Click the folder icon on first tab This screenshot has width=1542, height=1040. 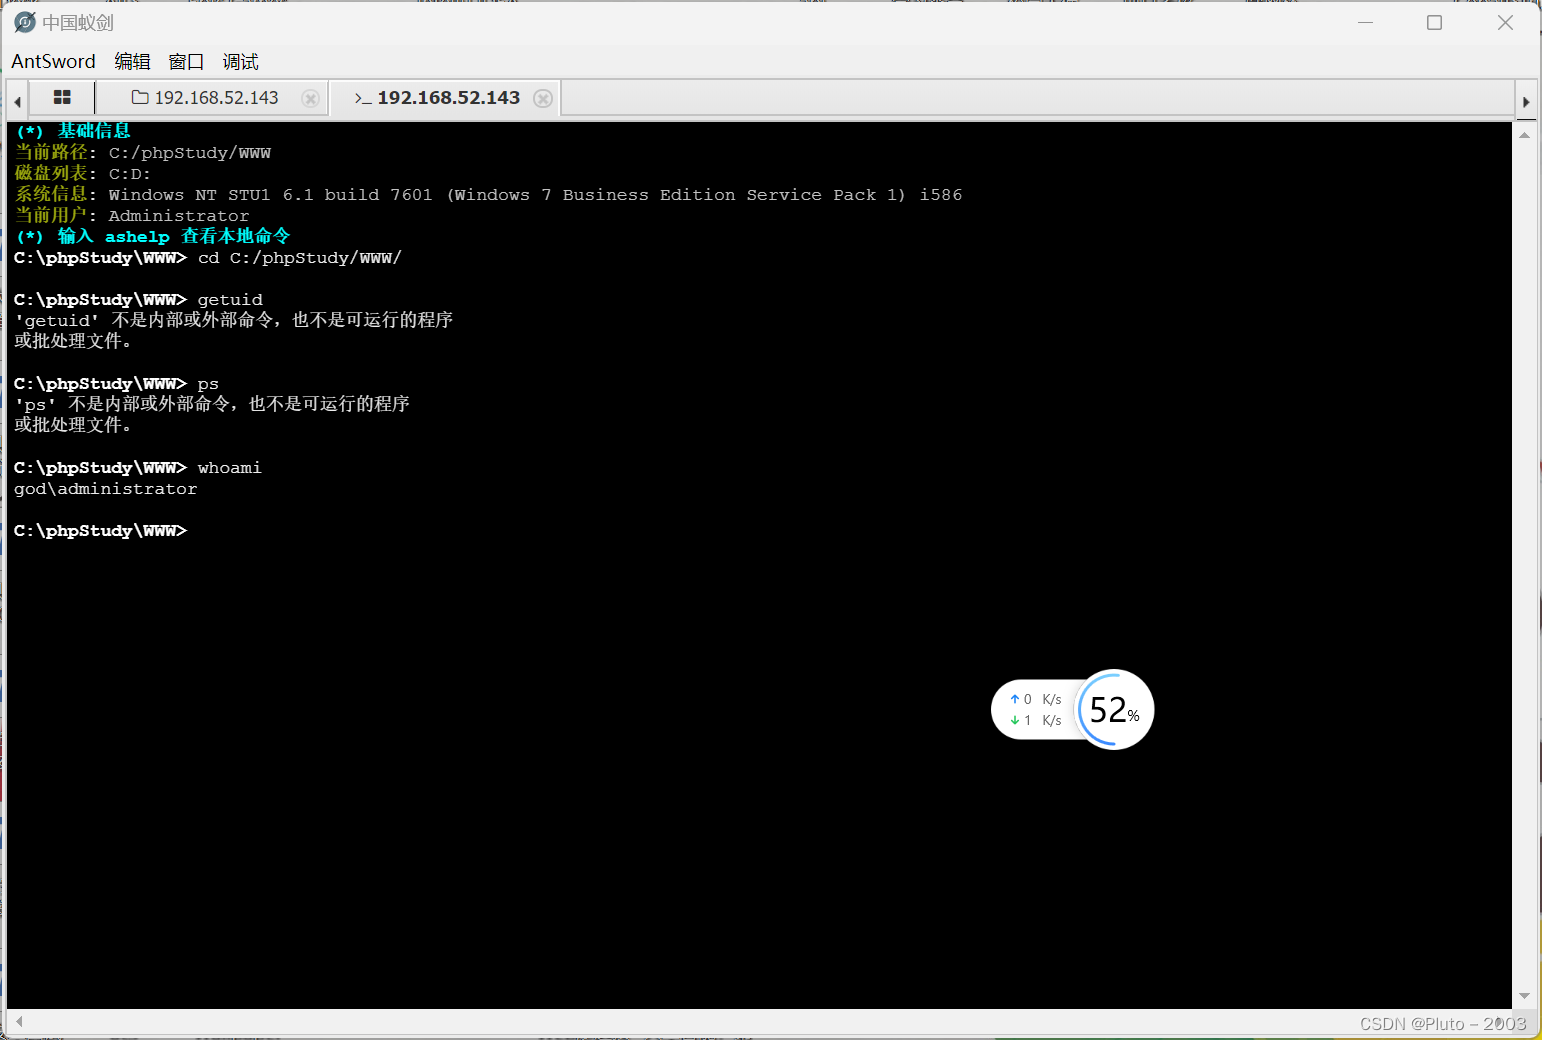point(140,97)
